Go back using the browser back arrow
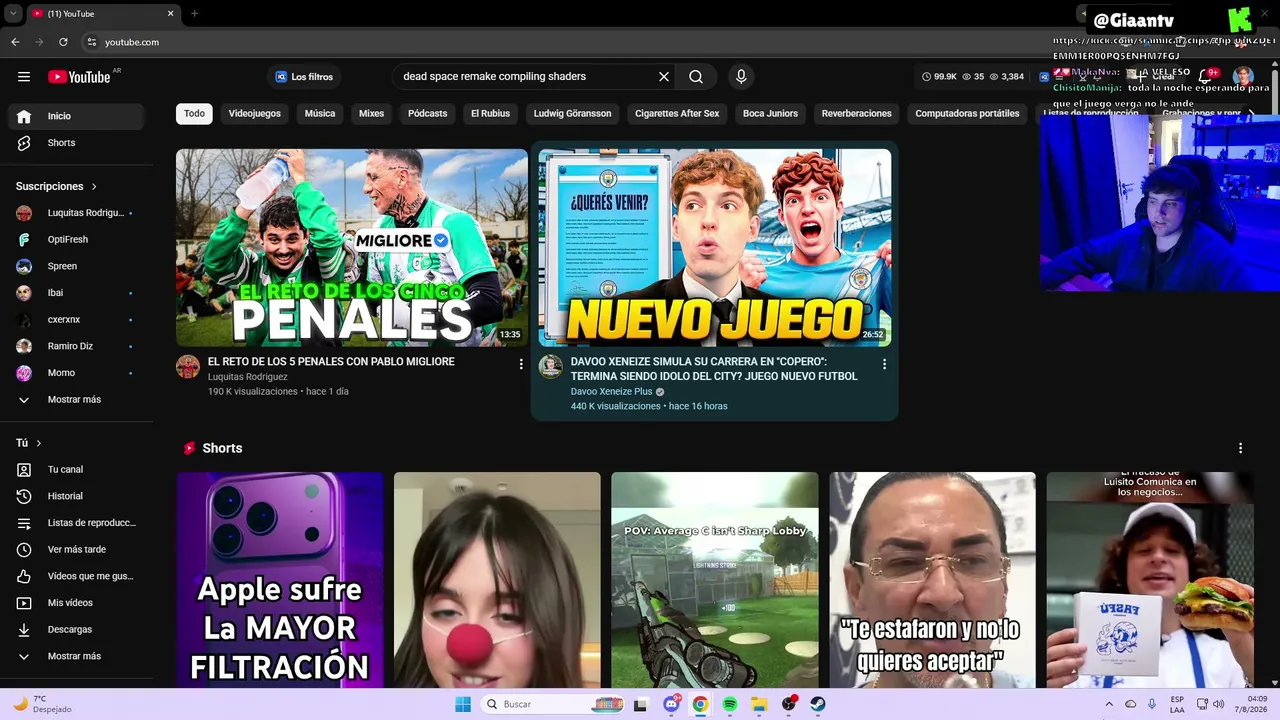This screenshot has width=1280, height=720. [x=15, y=42]
